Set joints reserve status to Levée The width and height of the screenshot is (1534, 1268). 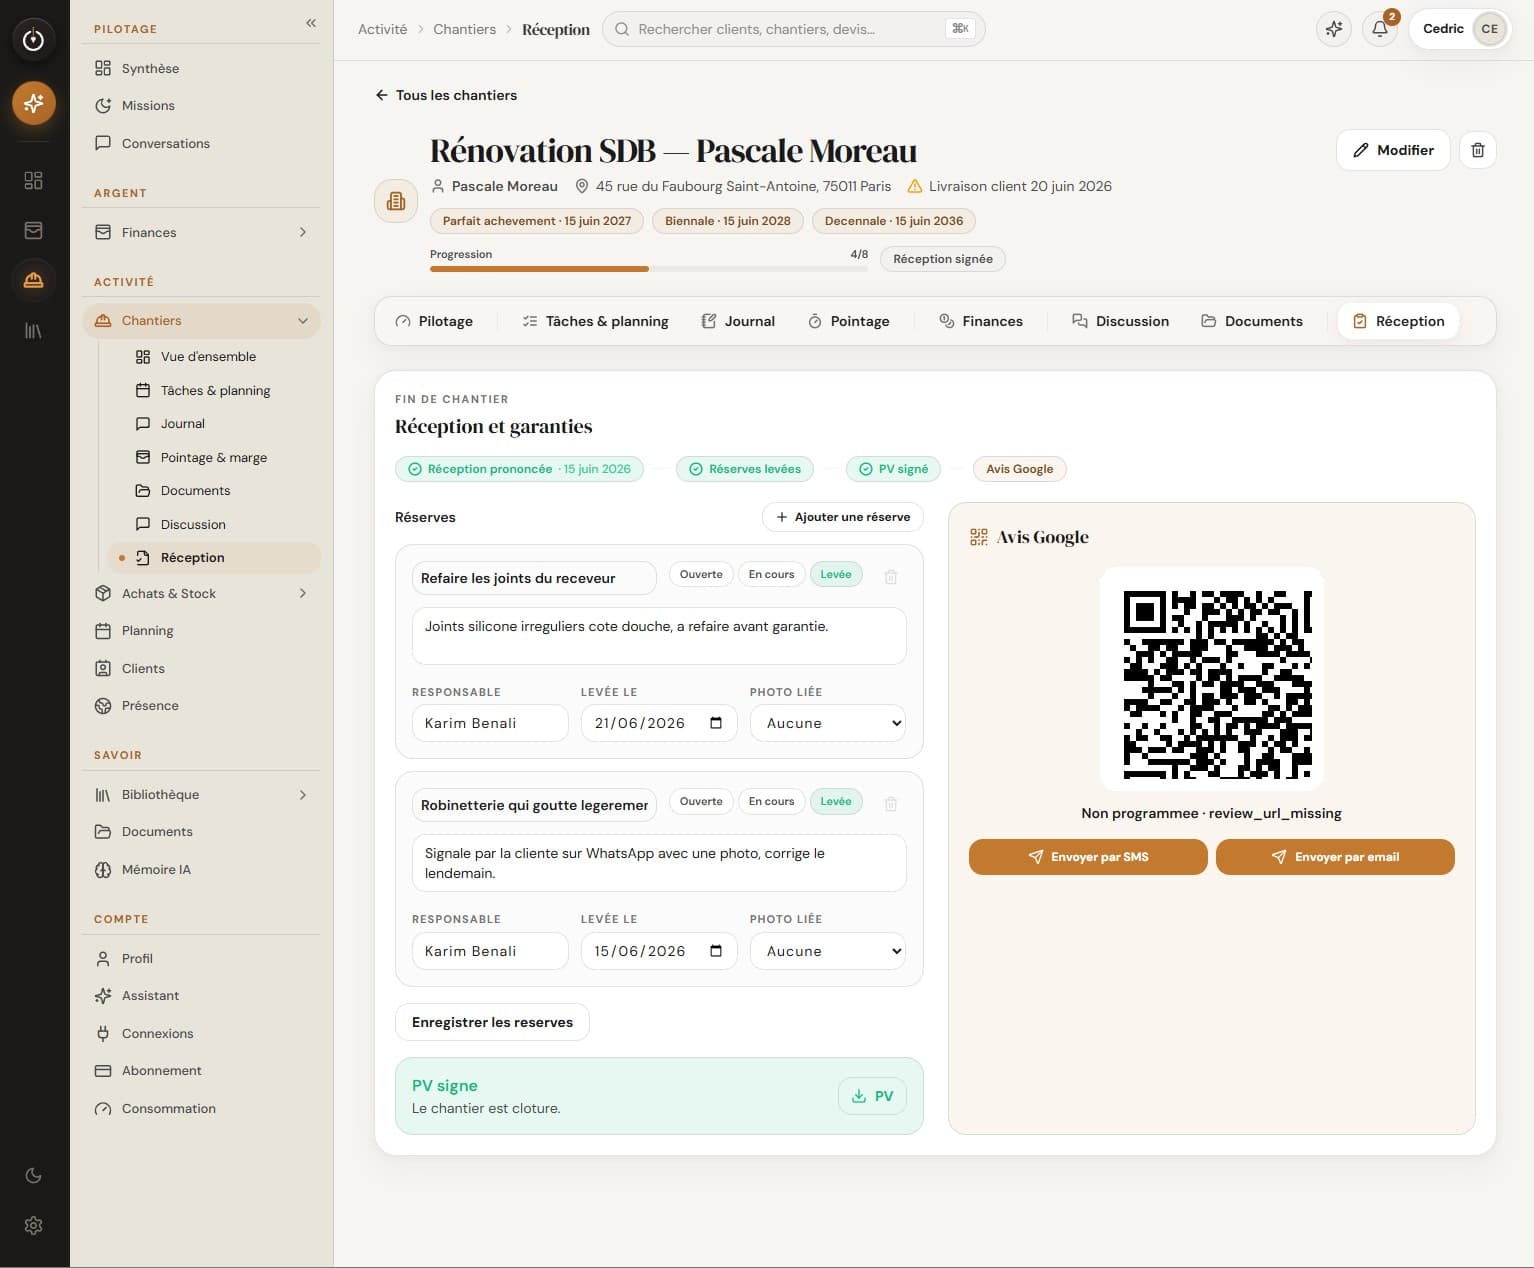(x=836, y=575)
